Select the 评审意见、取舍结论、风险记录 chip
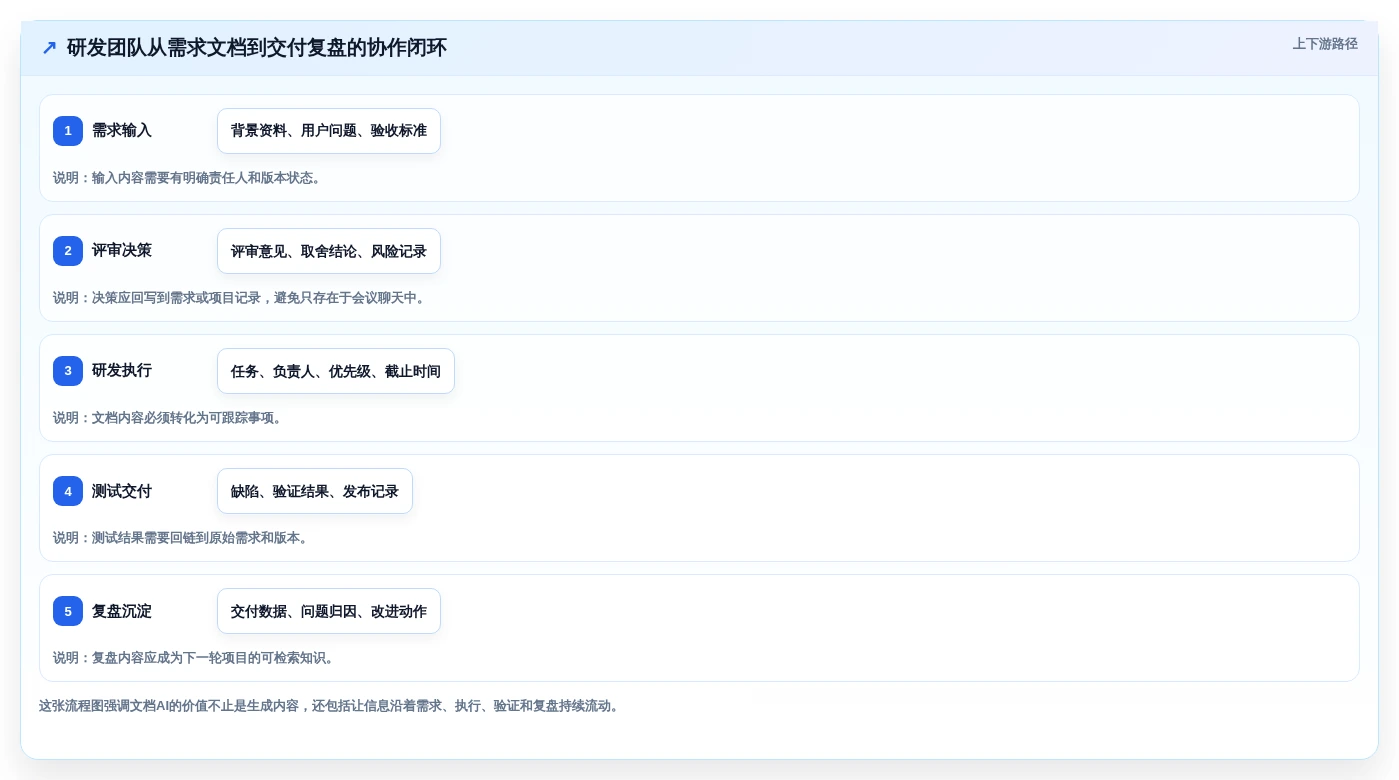1399x780 pixels. pyautogui.click(x=329, y=251)
